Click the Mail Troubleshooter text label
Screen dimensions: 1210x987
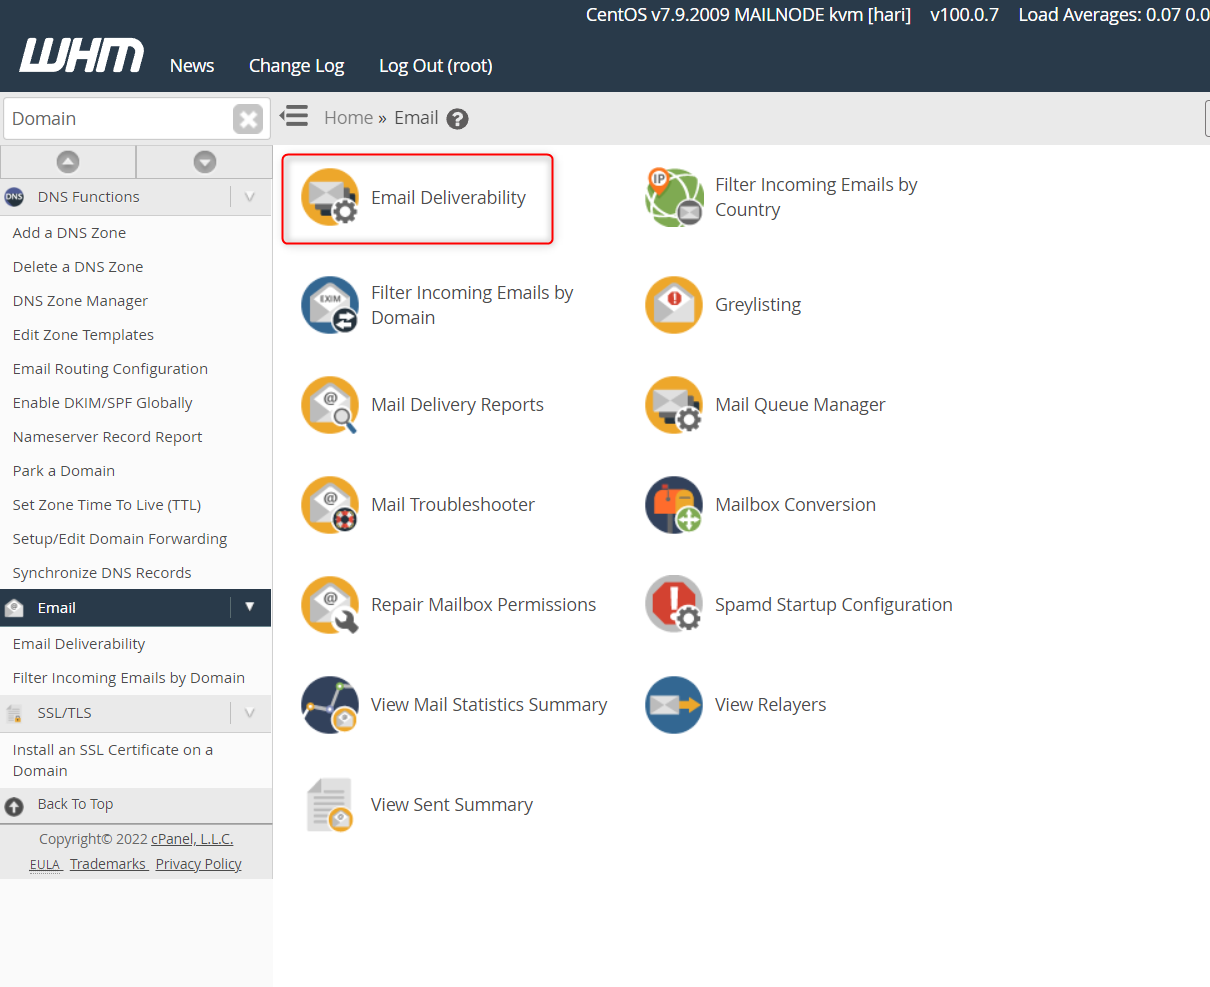click(x=453, y=505)
